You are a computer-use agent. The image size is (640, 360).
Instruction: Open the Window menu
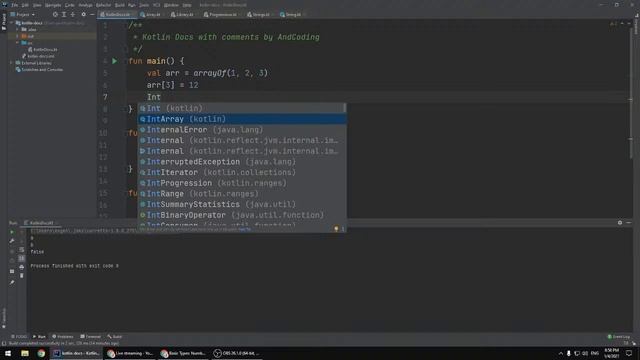[171, 5]
